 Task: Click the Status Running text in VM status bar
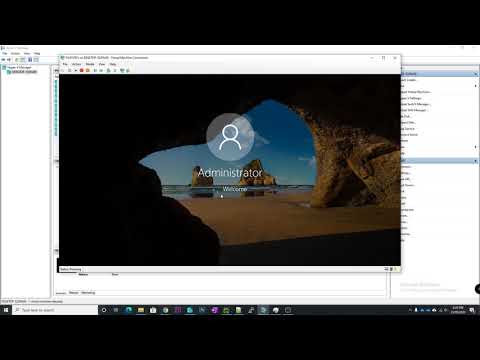(x=71, y=269)
